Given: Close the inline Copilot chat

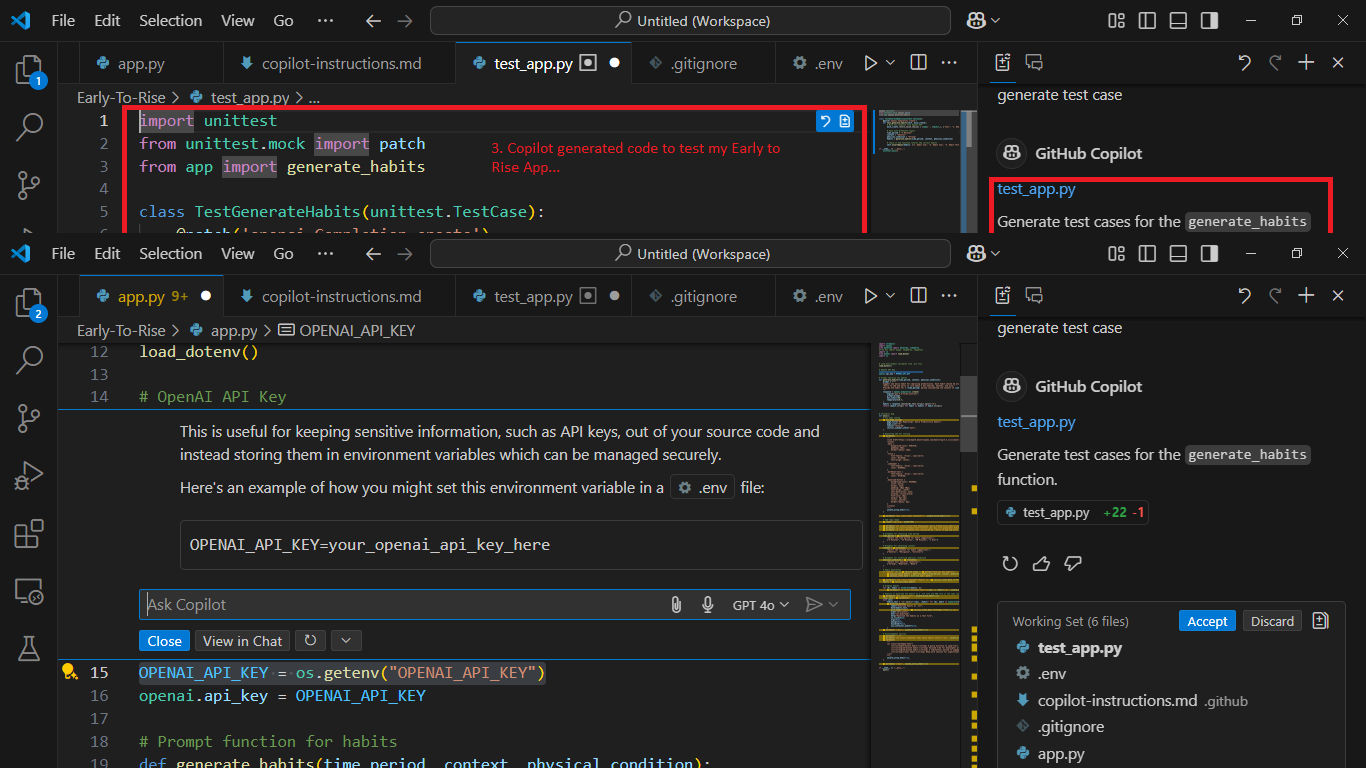Looking at the screenshot, I should coord(165,641).
